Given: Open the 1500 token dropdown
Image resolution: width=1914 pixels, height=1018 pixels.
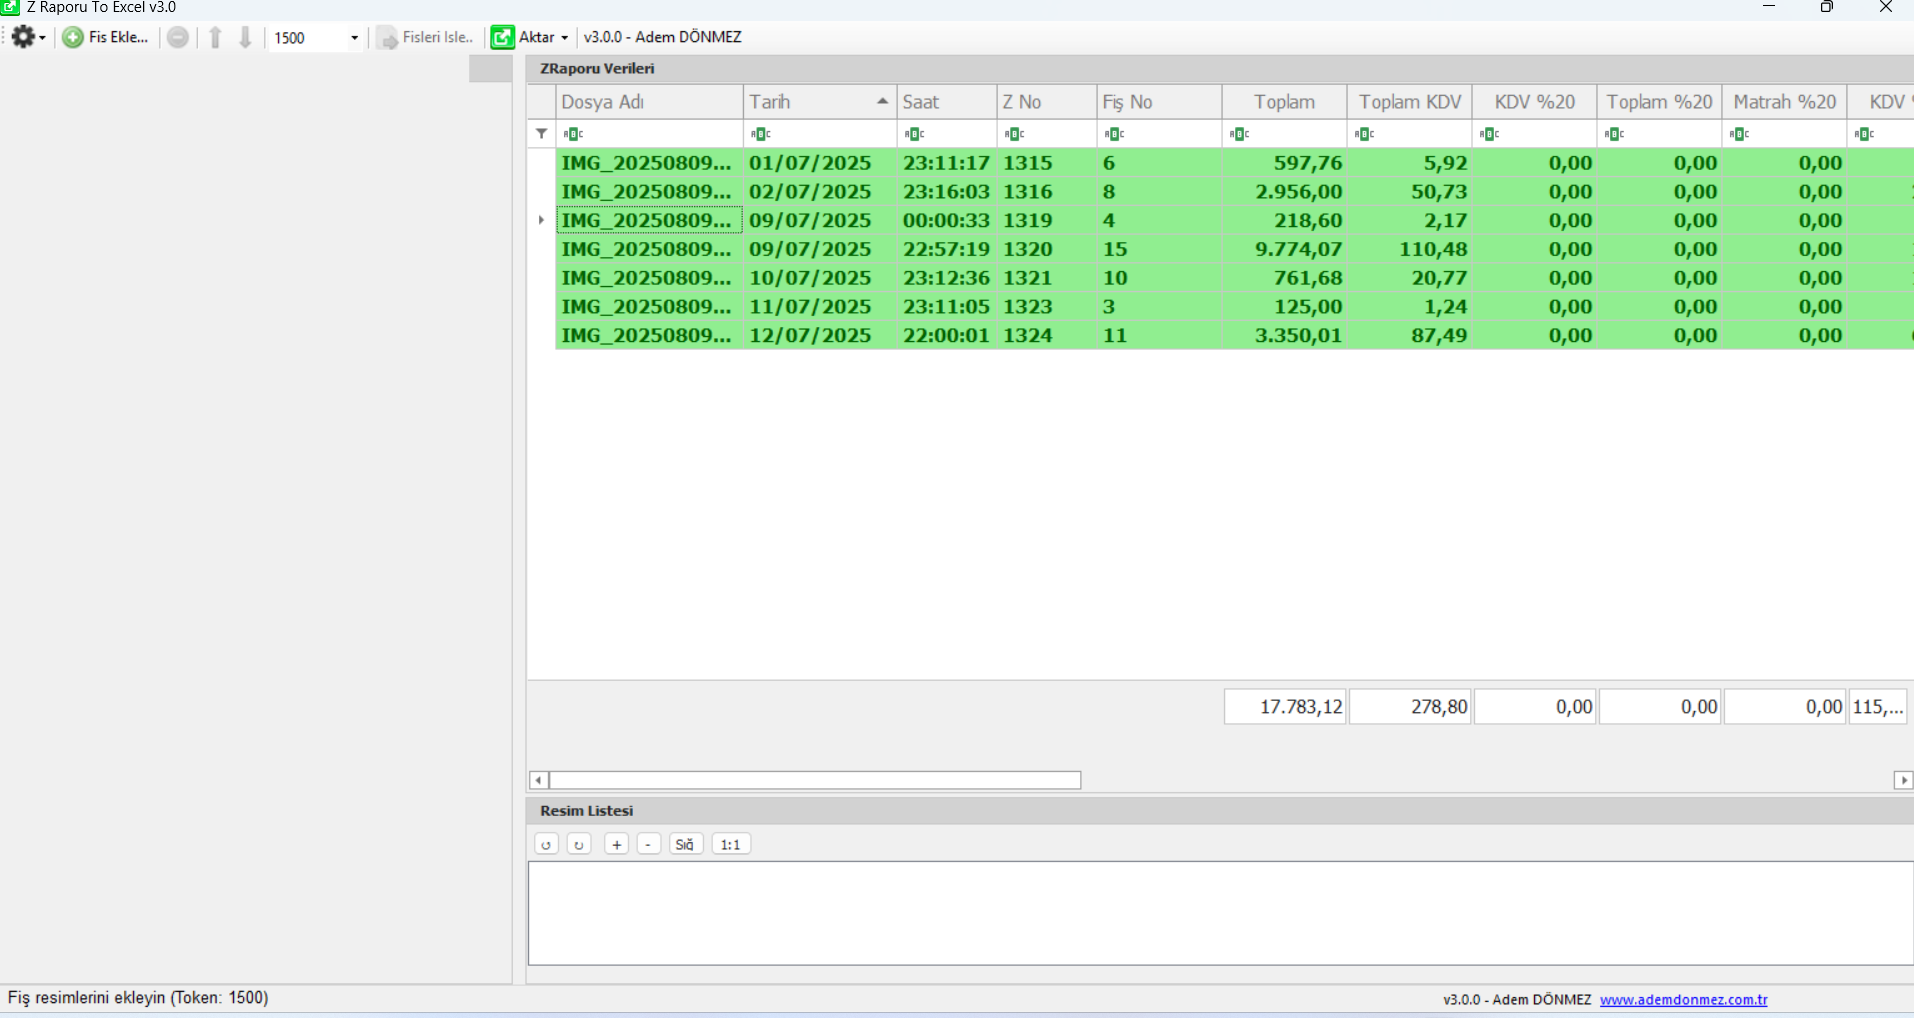Looking at the screenshot, I should point(354,38).
